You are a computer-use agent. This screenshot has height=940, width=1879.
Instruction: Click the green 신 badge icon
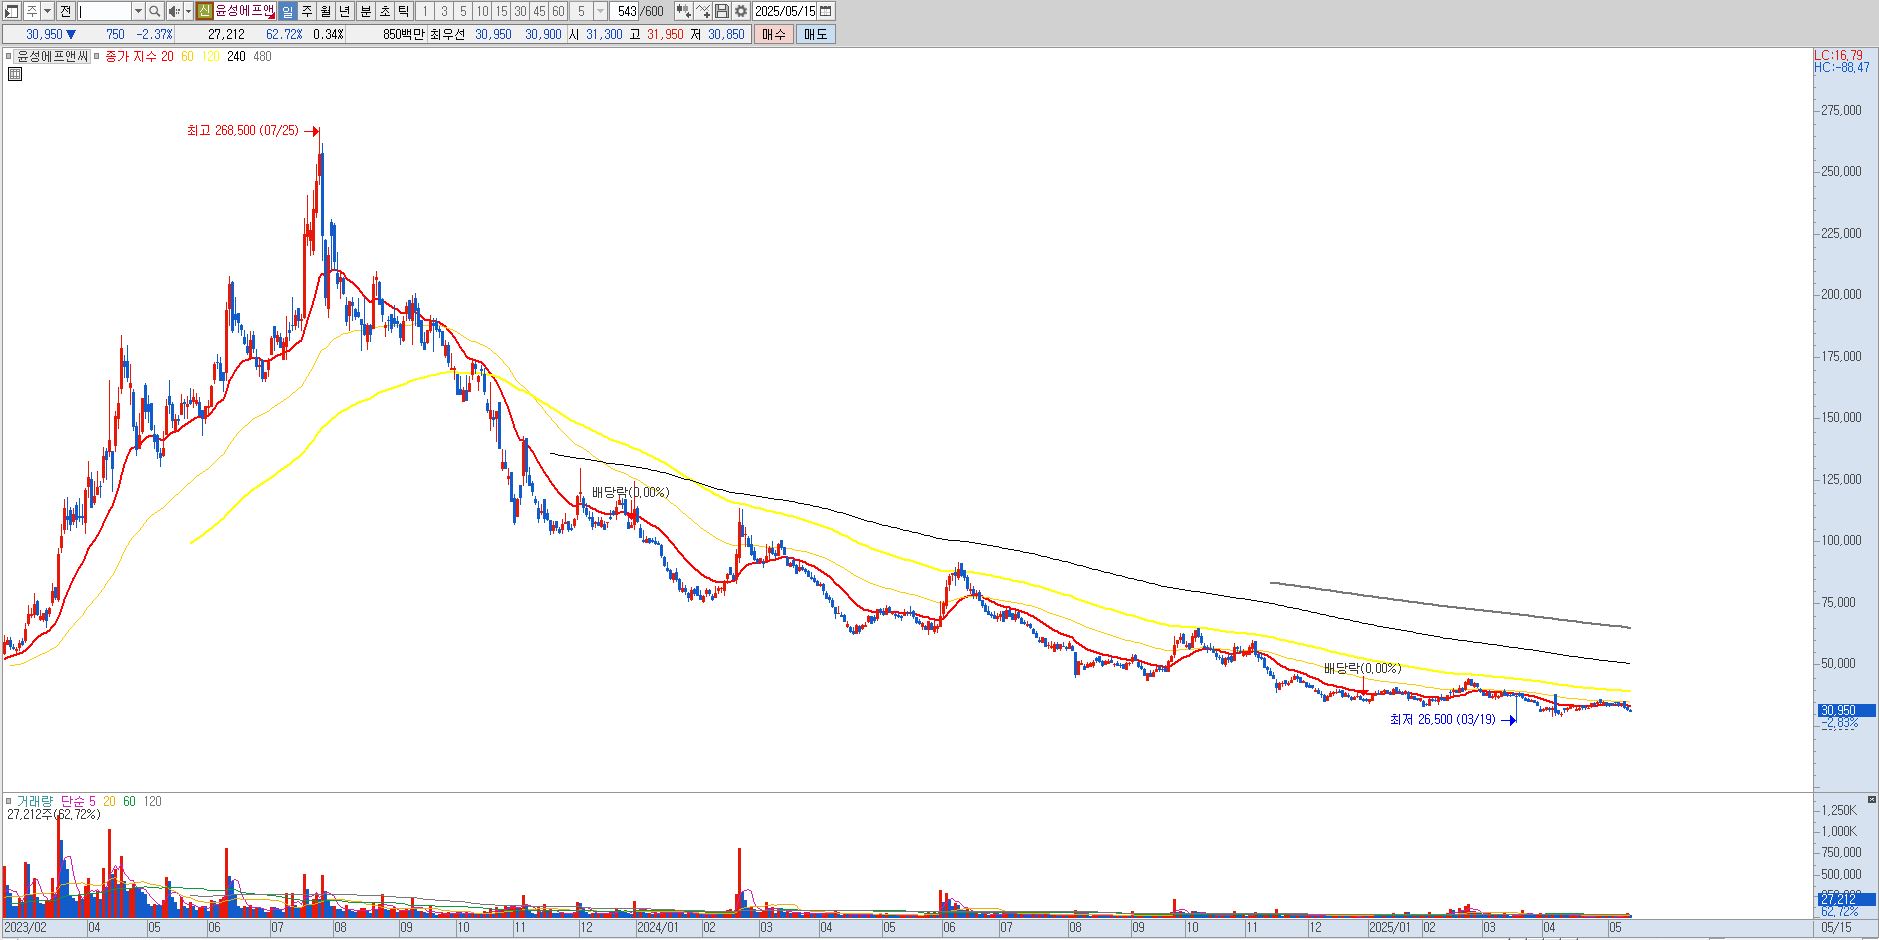[205, 11]
